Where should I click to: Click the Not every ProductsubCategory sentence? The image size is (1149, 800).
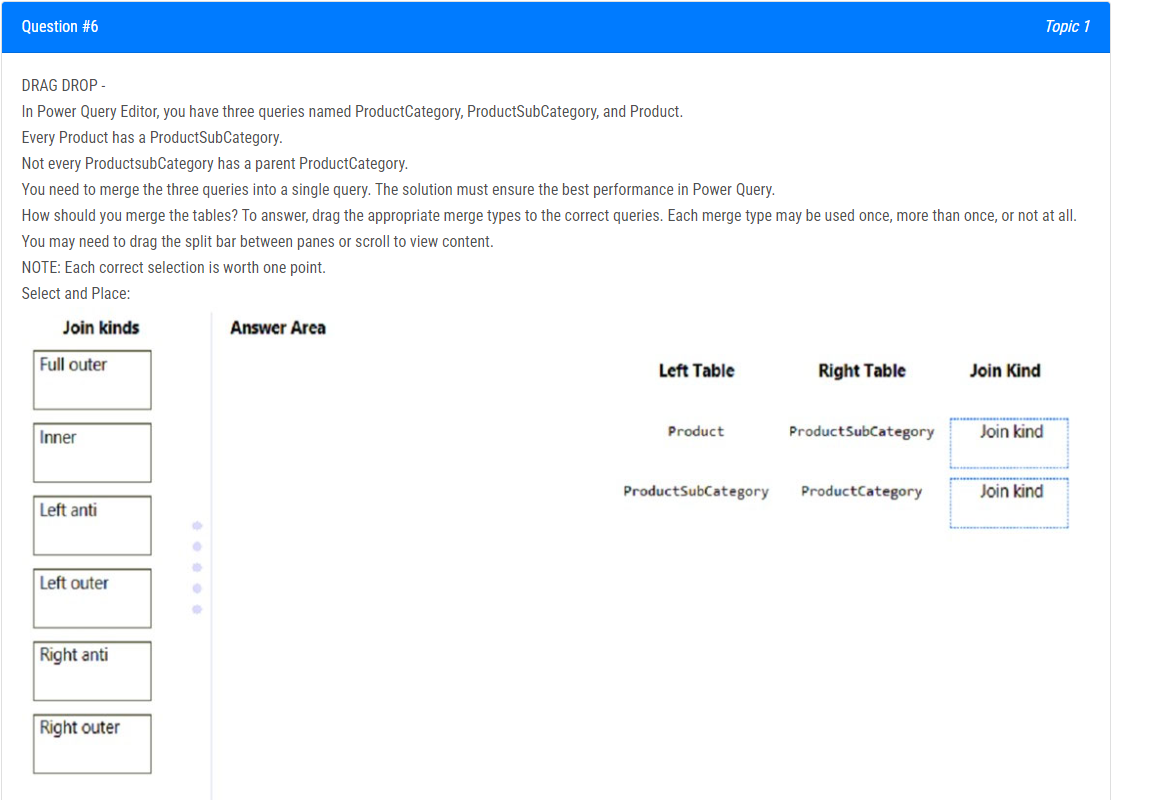(215, 163)
